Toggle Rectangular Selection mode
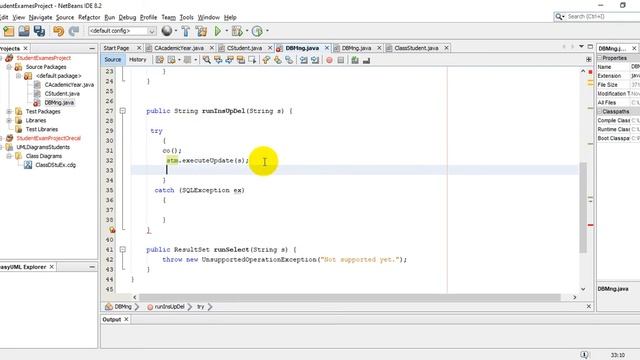 (253, 60)
